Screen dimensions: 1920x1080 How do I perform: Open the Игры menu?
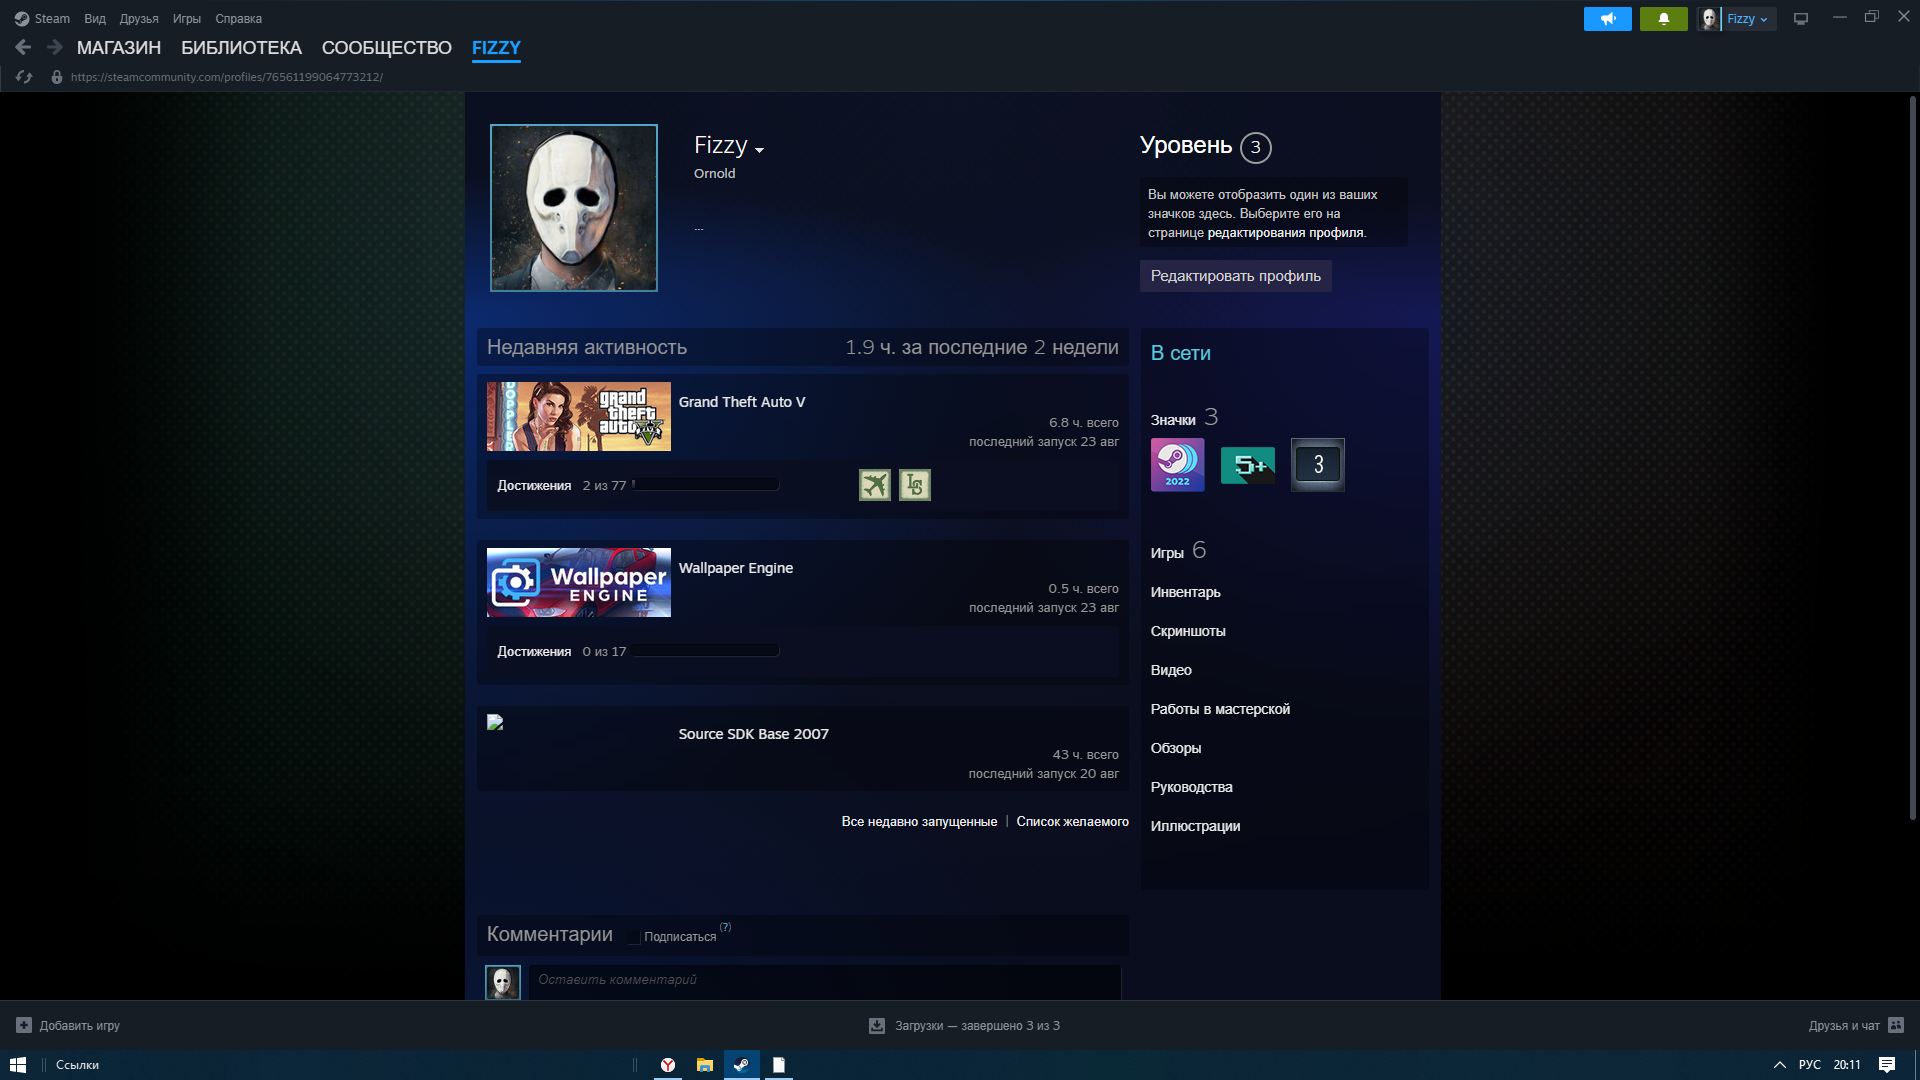(187, 19)
